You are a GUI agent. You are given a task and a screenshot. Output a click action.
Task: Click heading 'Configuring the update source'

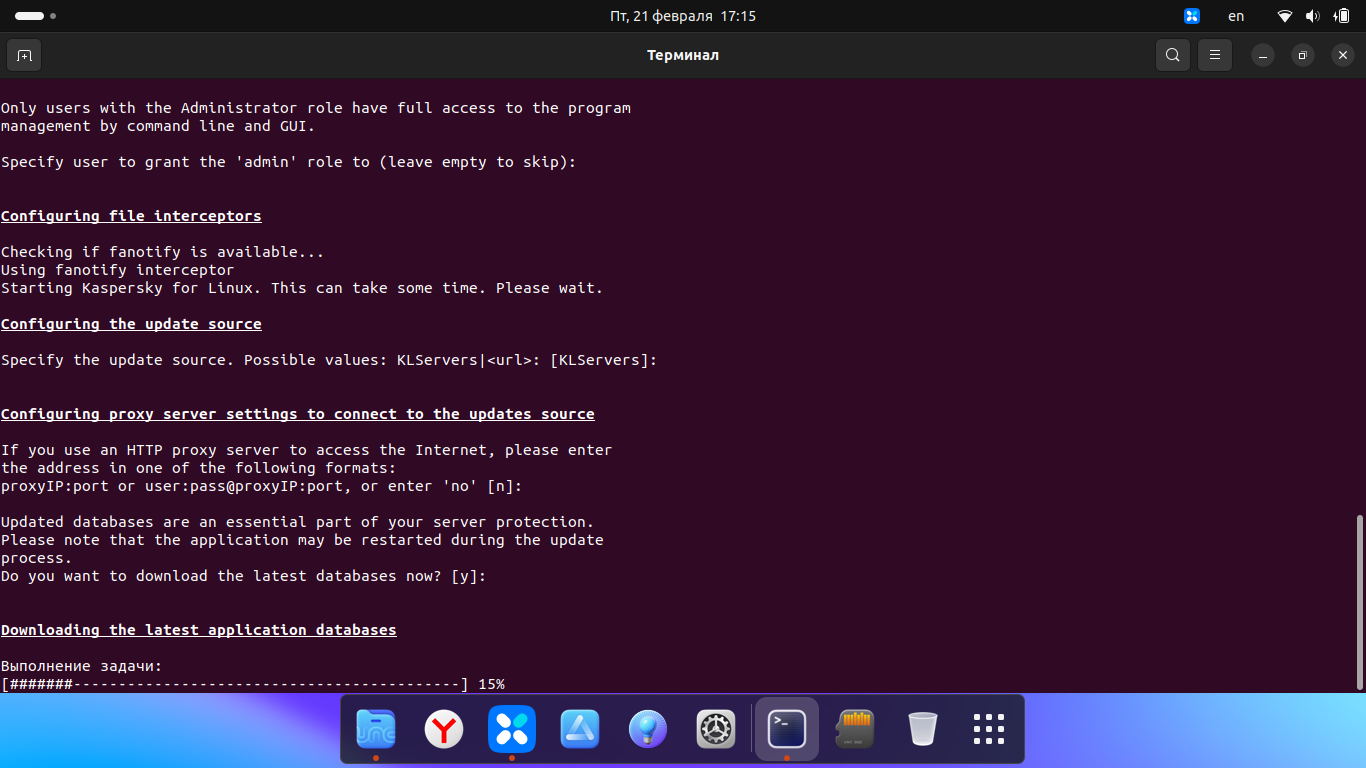point(131,324)
